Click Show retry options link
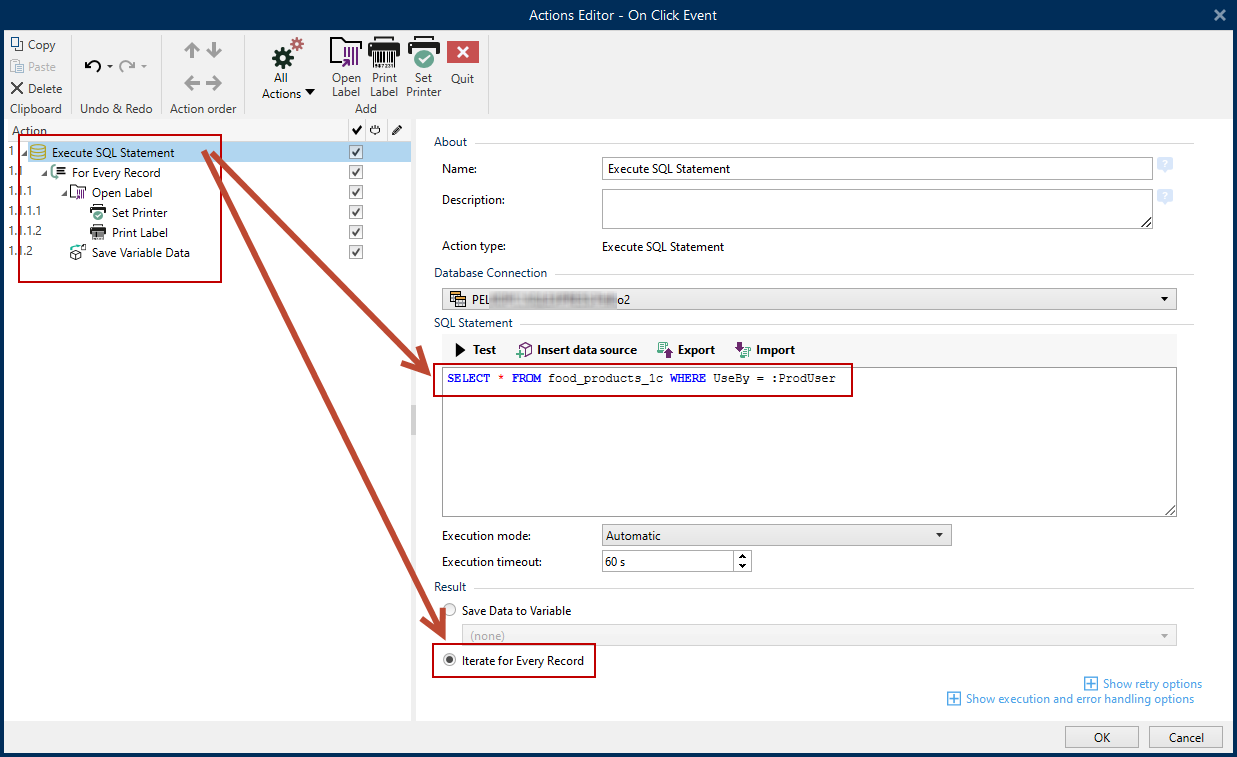The image size is (1237, 757). click(1151, 684)
